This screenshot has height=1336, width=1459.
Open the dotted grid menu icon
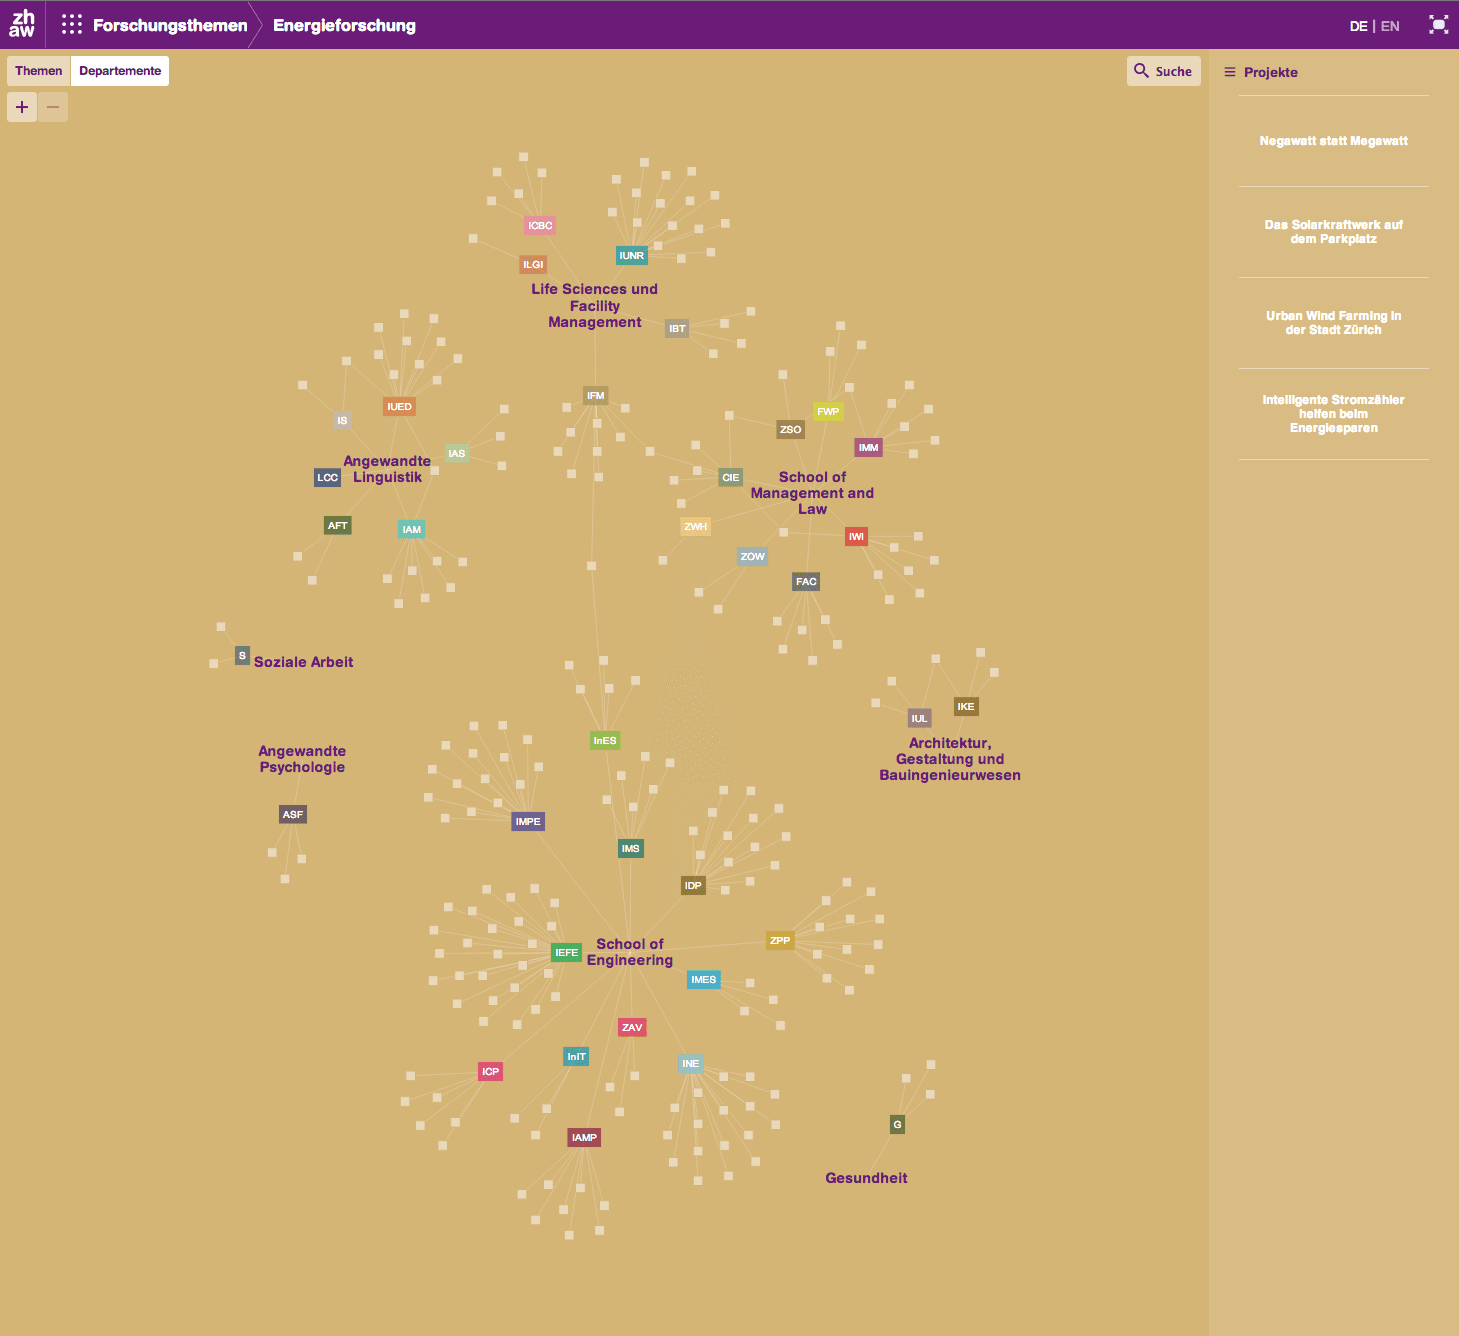pos(72,25)
